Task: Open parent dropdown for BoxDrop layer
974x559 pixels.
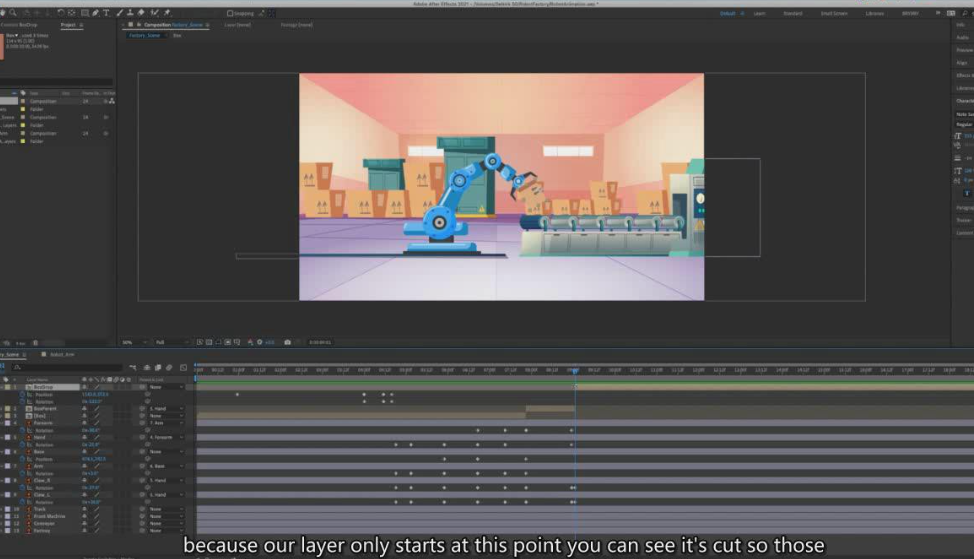Action: (x=163, y=387)
